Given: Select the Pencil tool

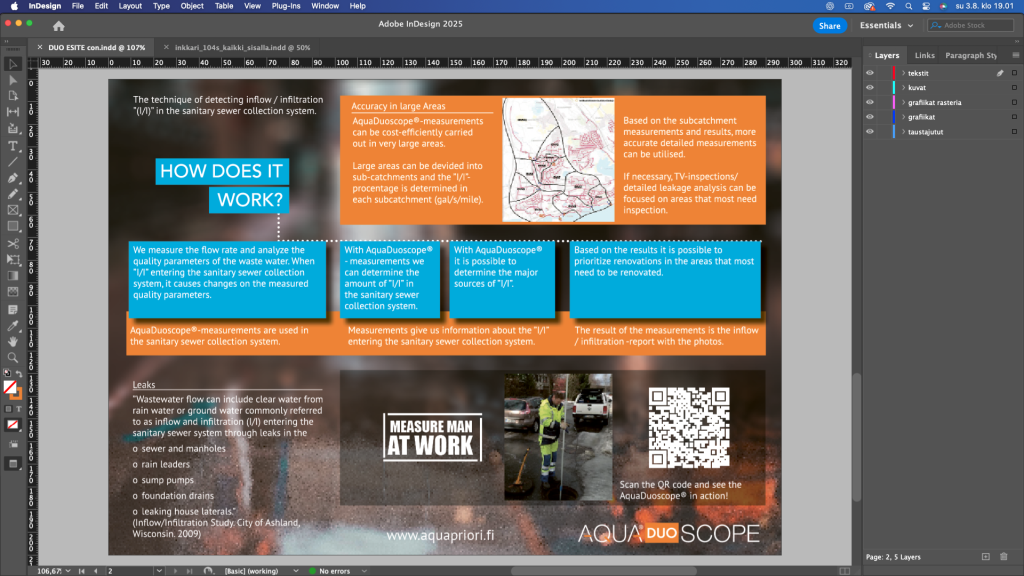Looking at the screenshot, I should (12, 194).
